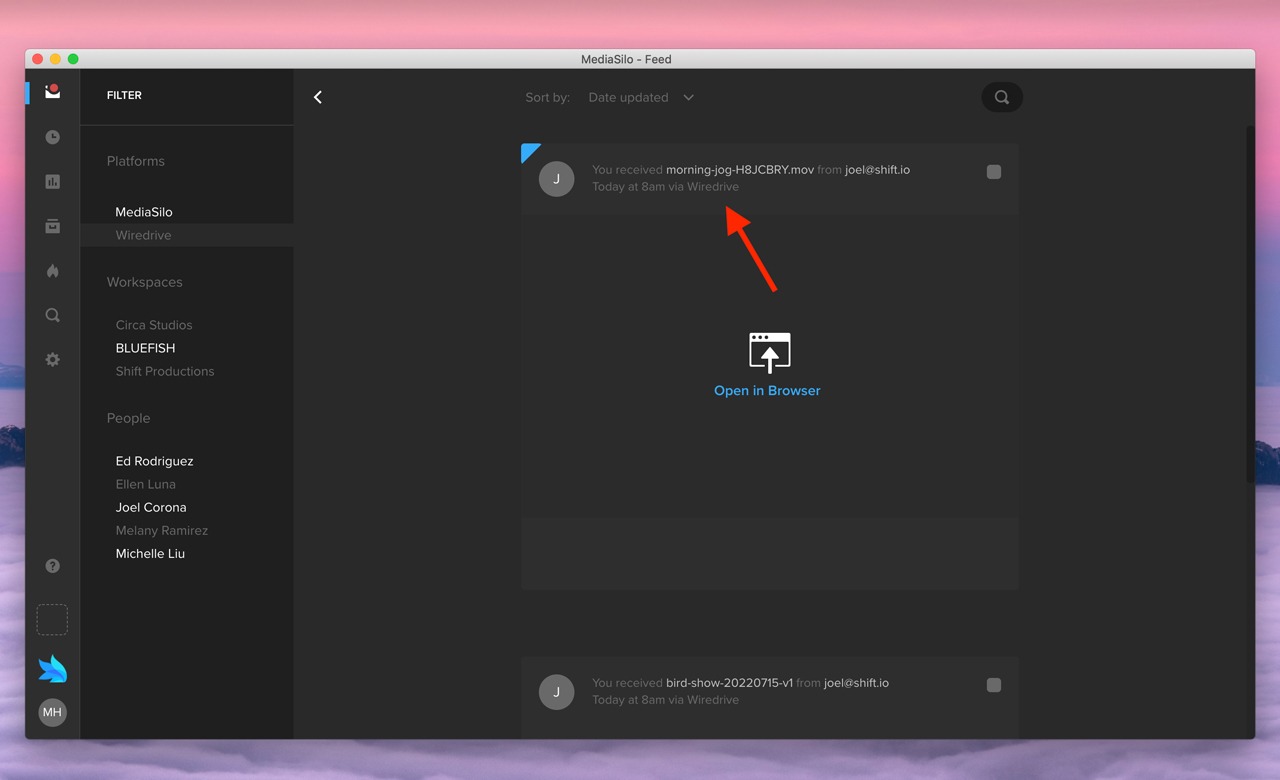The width and height of the screenshot is (1280, 780).
Task: Tick checkbox for bird-show-20220715-v1
Action: click(x=994, y=685)
